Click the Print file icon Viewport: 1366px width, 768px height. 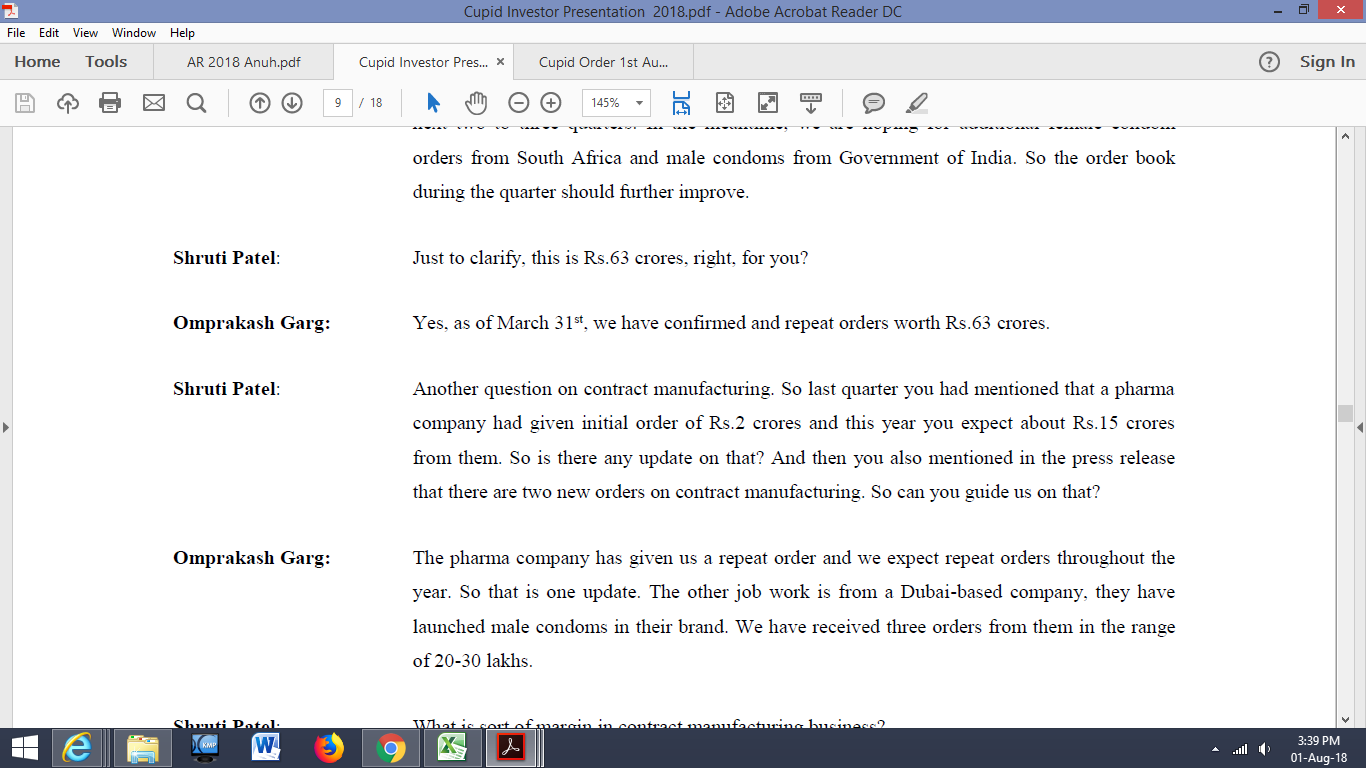(110, 103)
